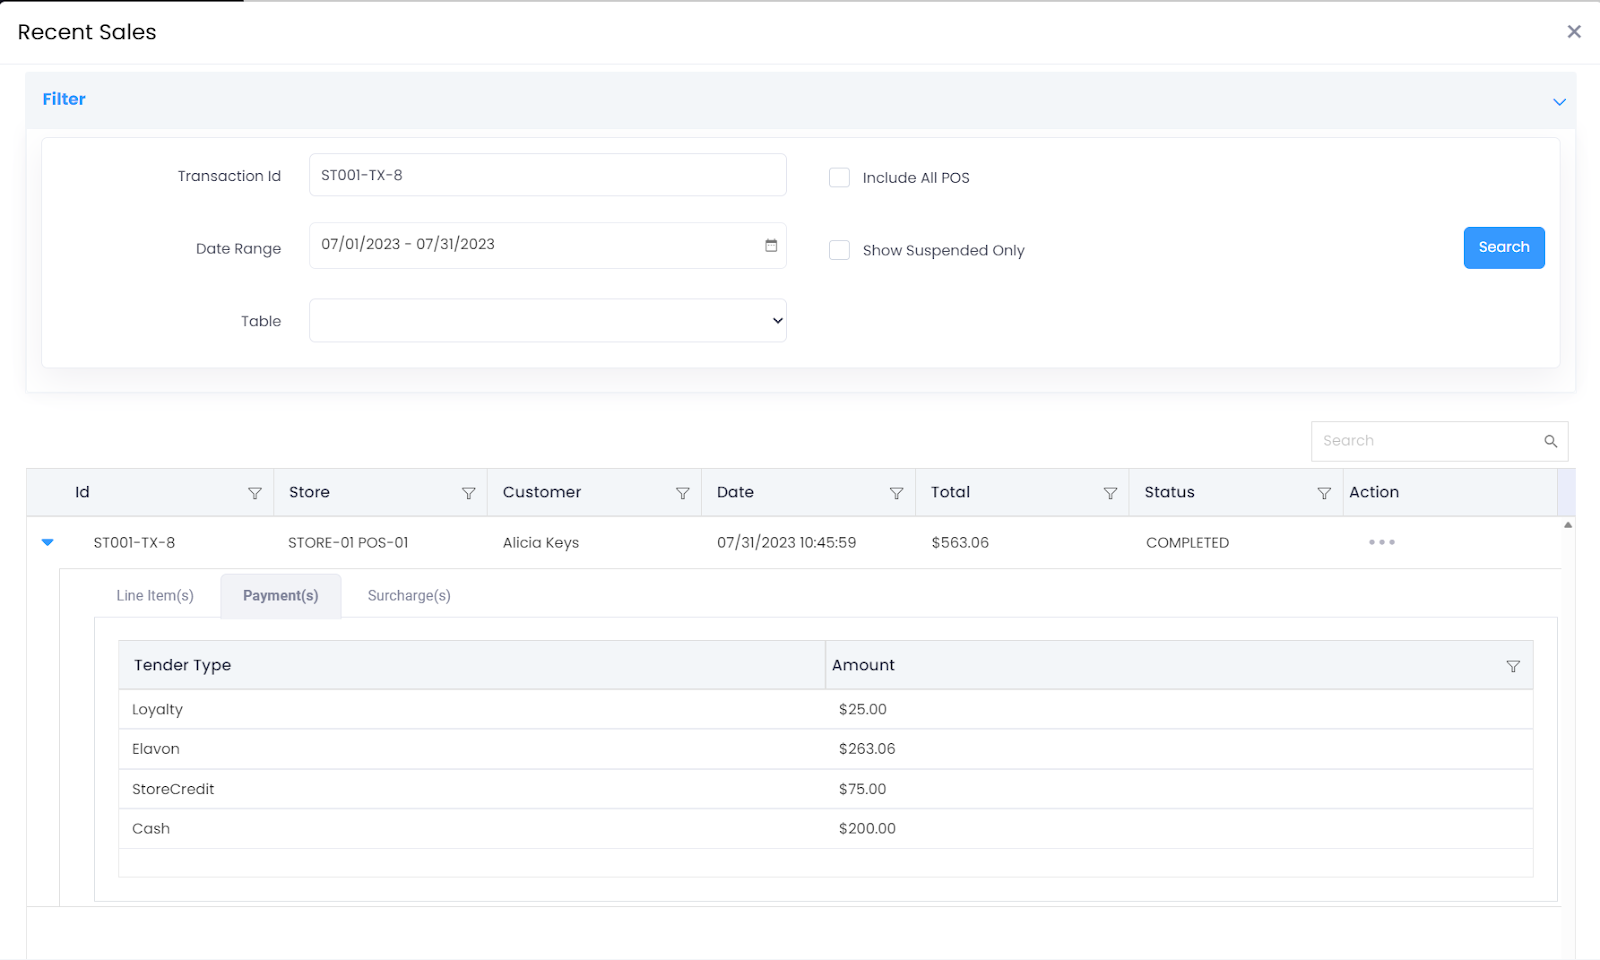This screenshot has height=960, width=1600.
Task: Open the Store column filter icon
Action: click(x=468, y=493)
